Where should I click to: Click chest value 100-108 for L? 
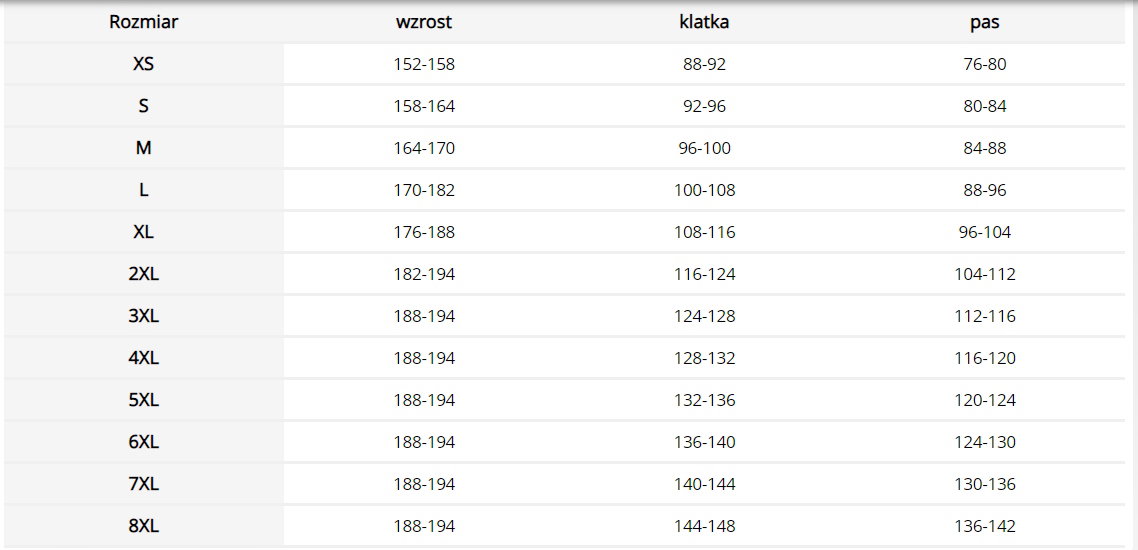tap(704, 190)
